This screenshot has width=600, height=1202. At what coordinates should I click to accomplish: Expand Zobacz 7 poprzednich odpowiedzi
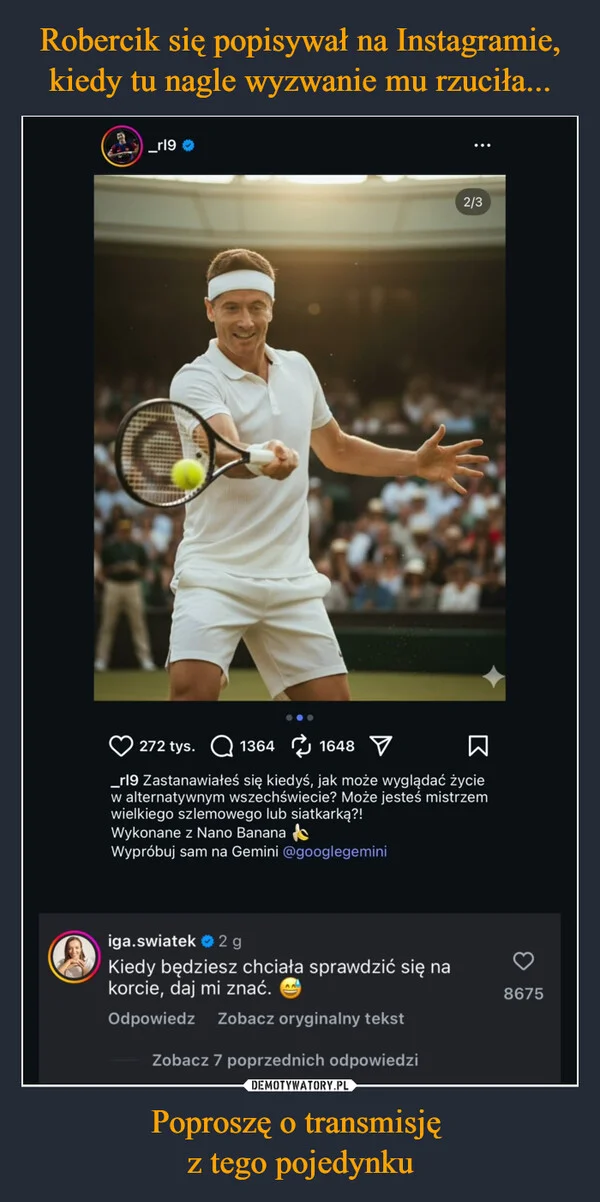(x=285, y=1060)
